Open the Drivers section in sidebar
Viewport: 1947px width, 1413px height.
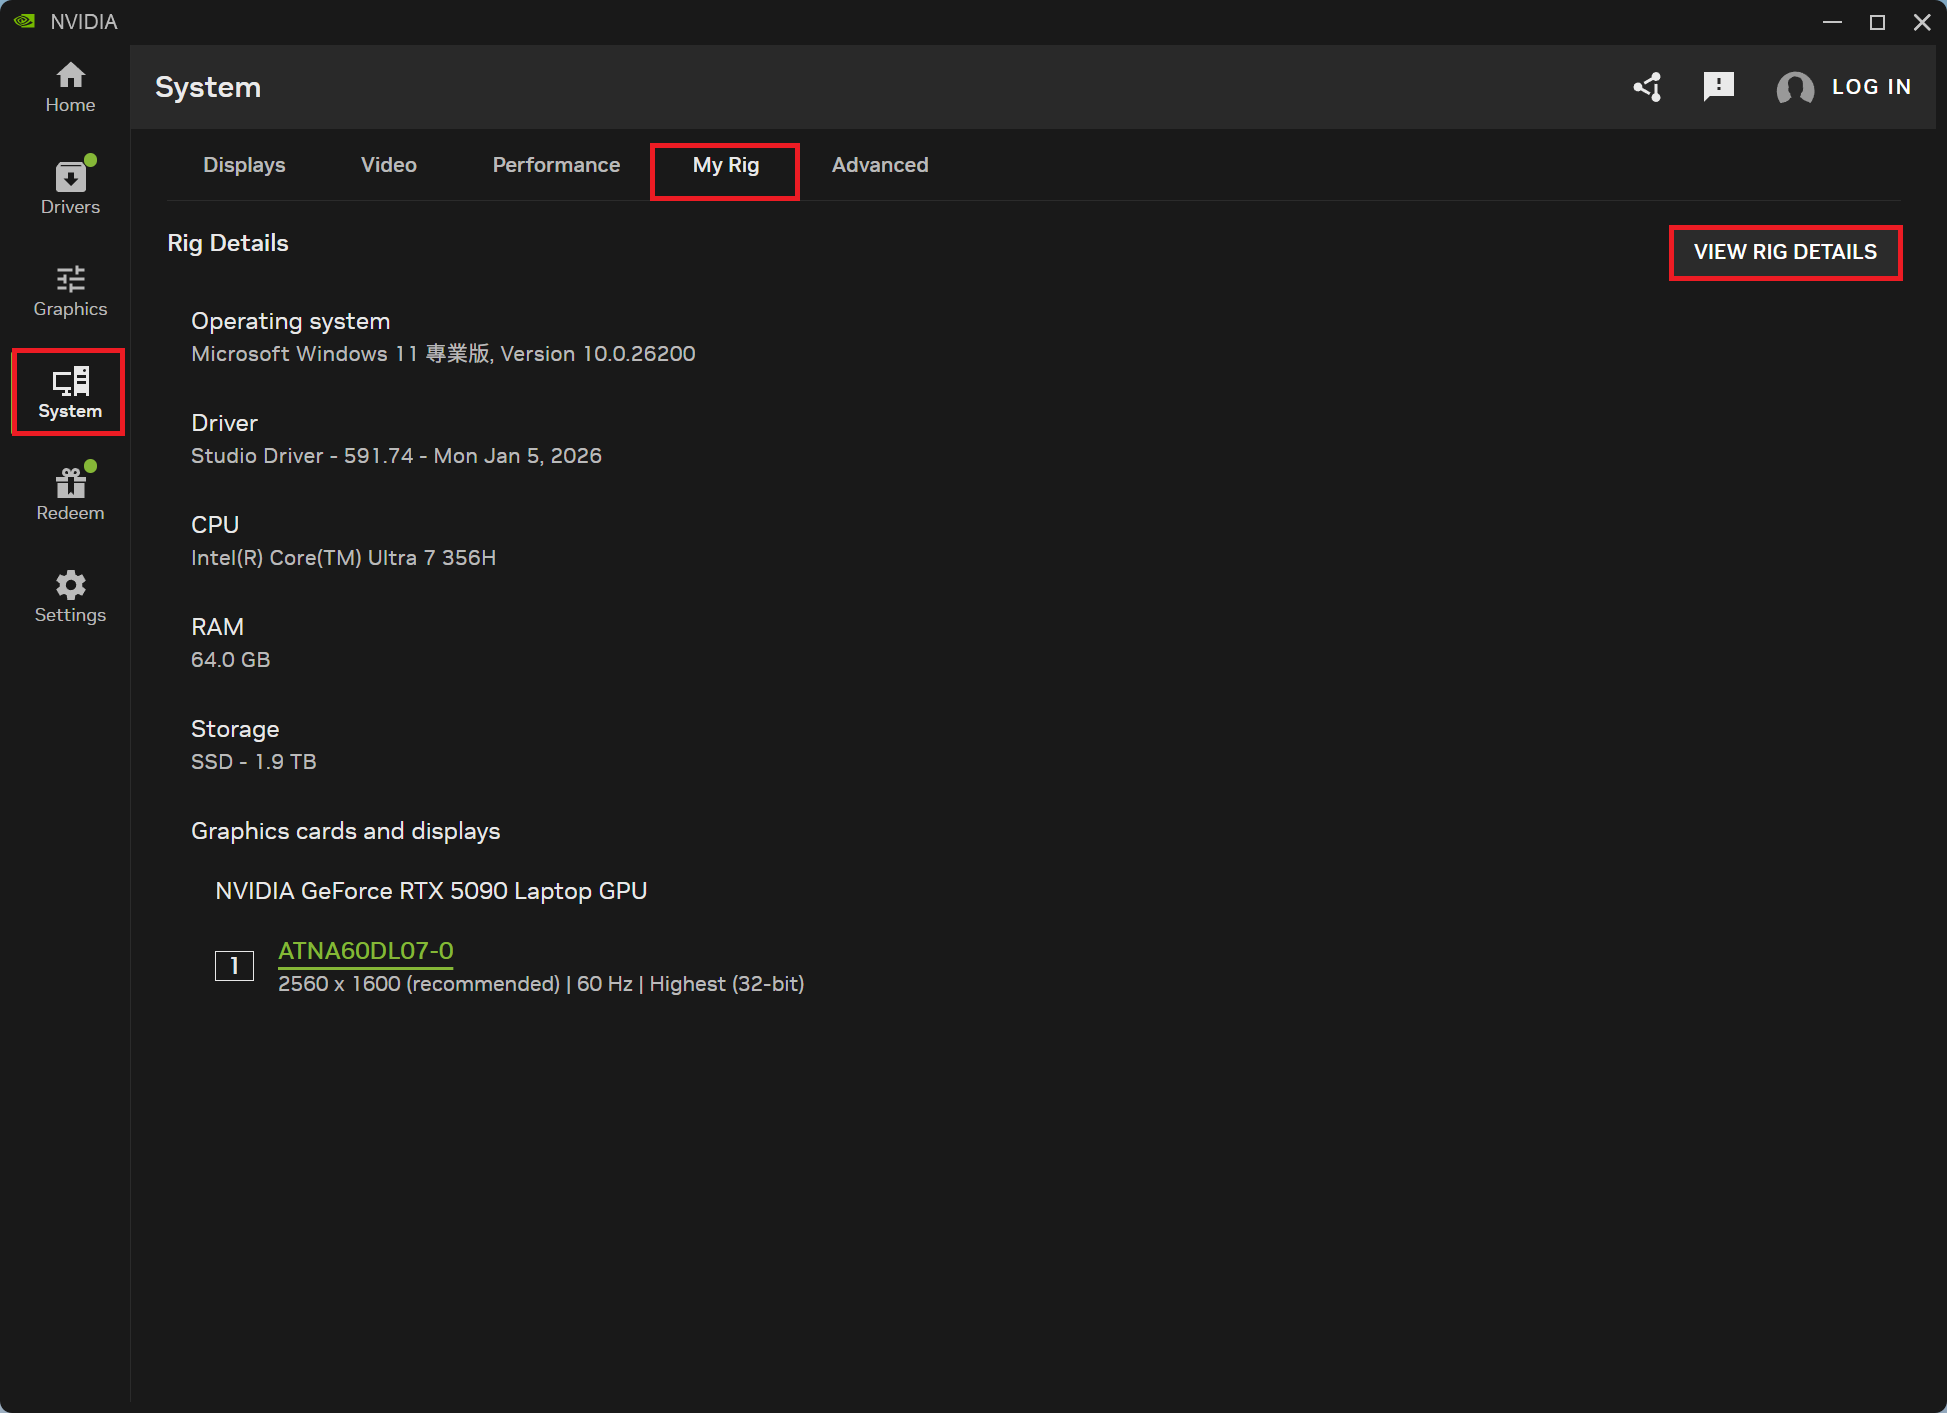[70, 187]
